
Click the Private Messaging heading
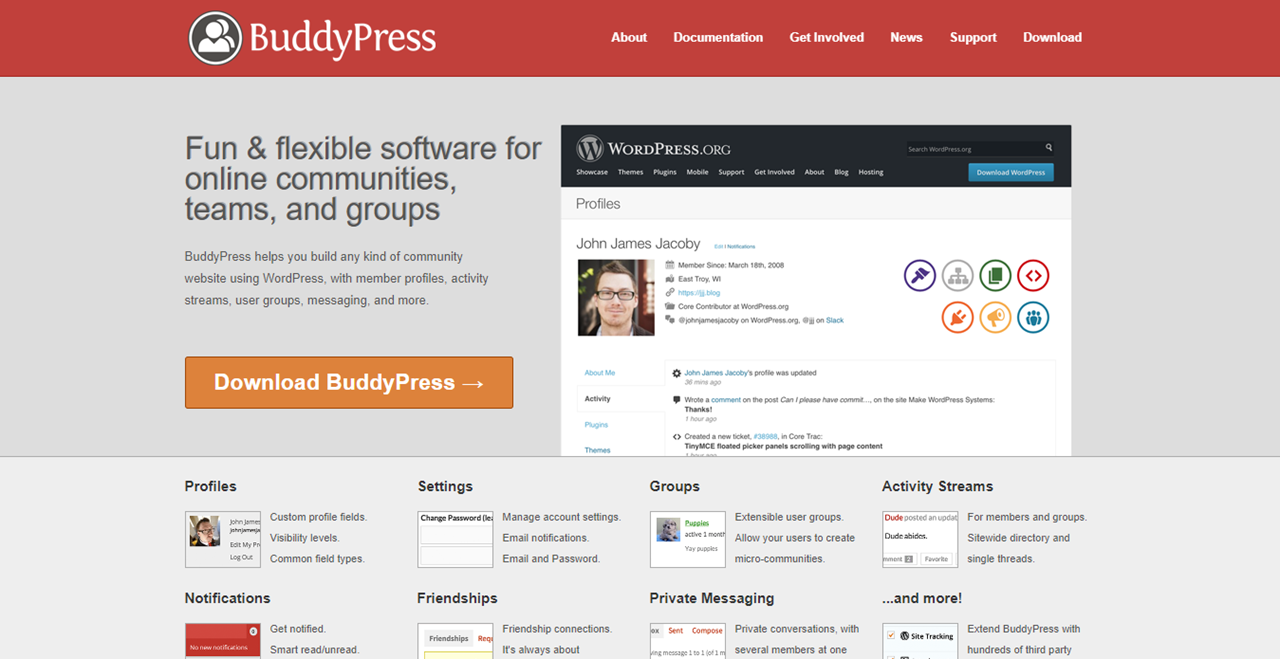click(712, 598)
